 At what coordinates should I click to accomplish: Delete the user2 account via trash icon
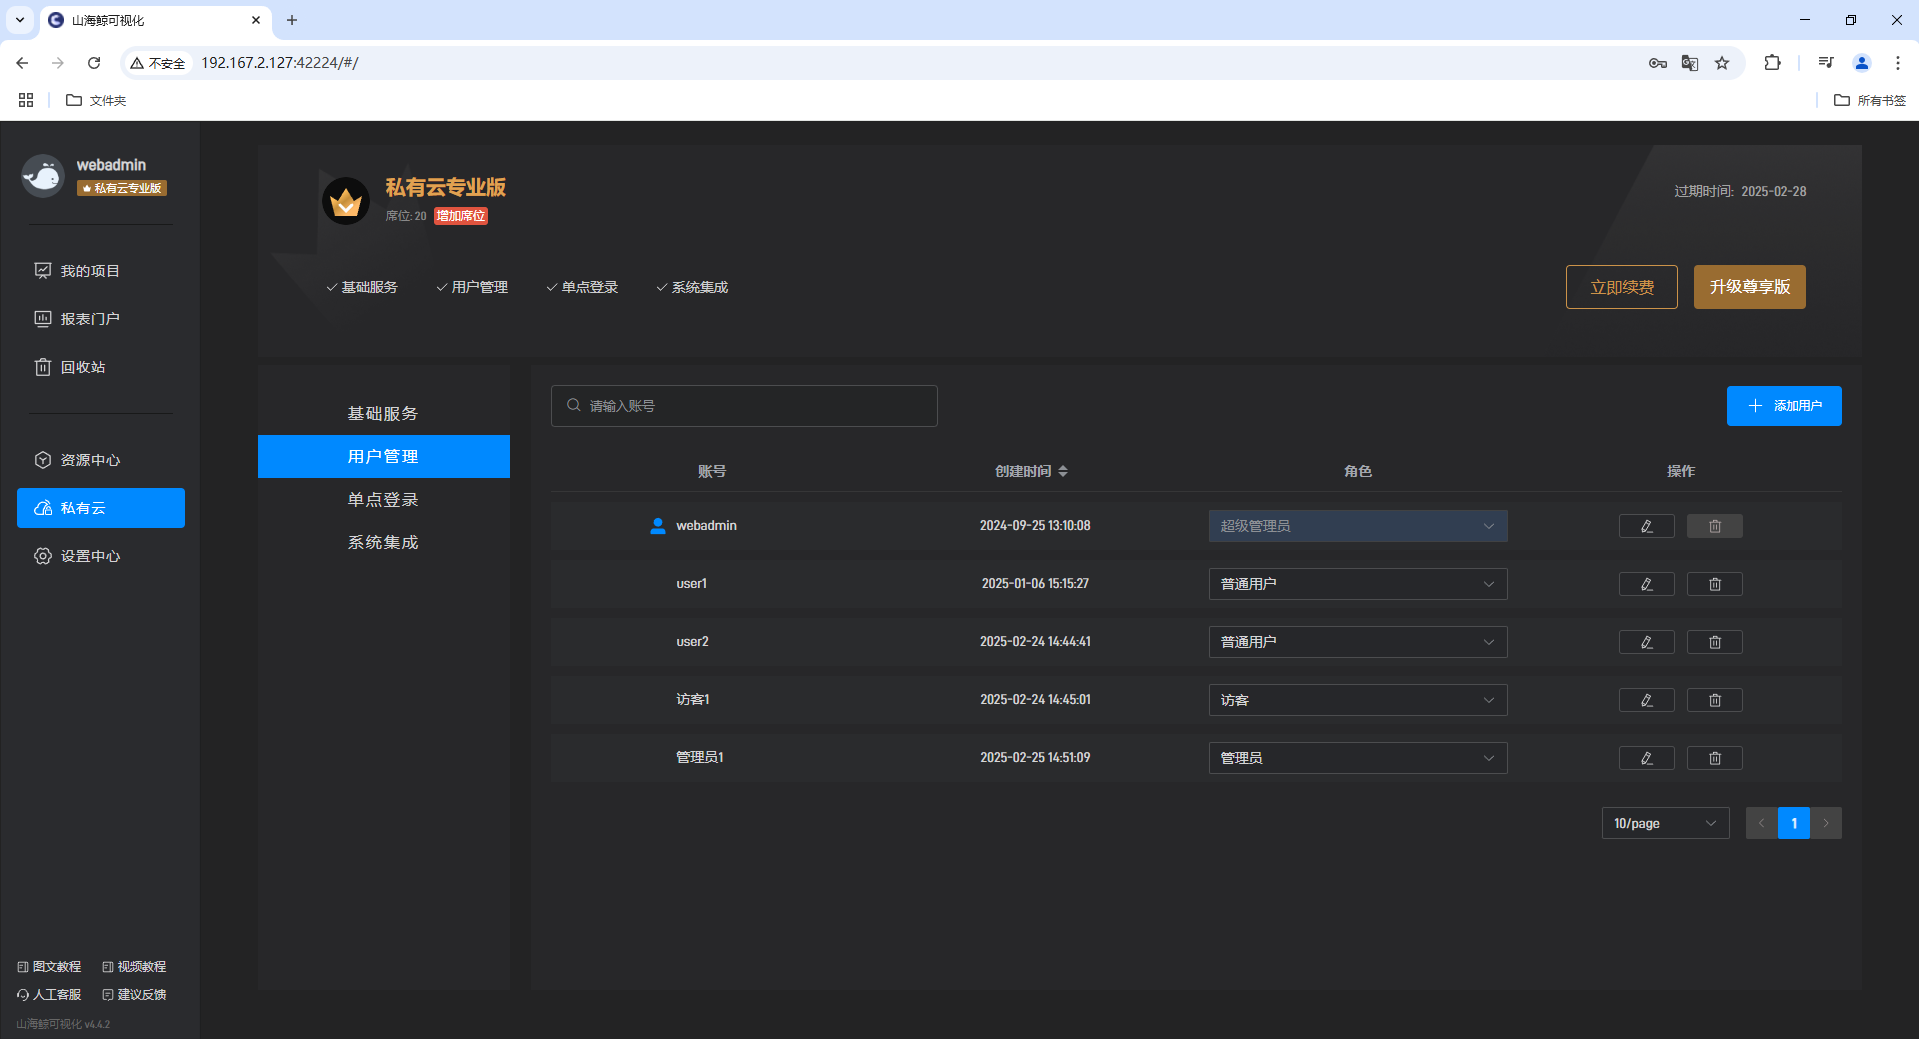[x=1714, y=642]
